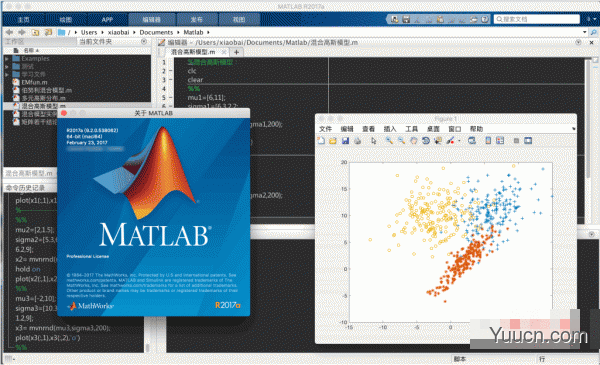The image size is (600, 365).
Task: Click Users in the address path
Action: pyautogui.click(x=89, y=33)
